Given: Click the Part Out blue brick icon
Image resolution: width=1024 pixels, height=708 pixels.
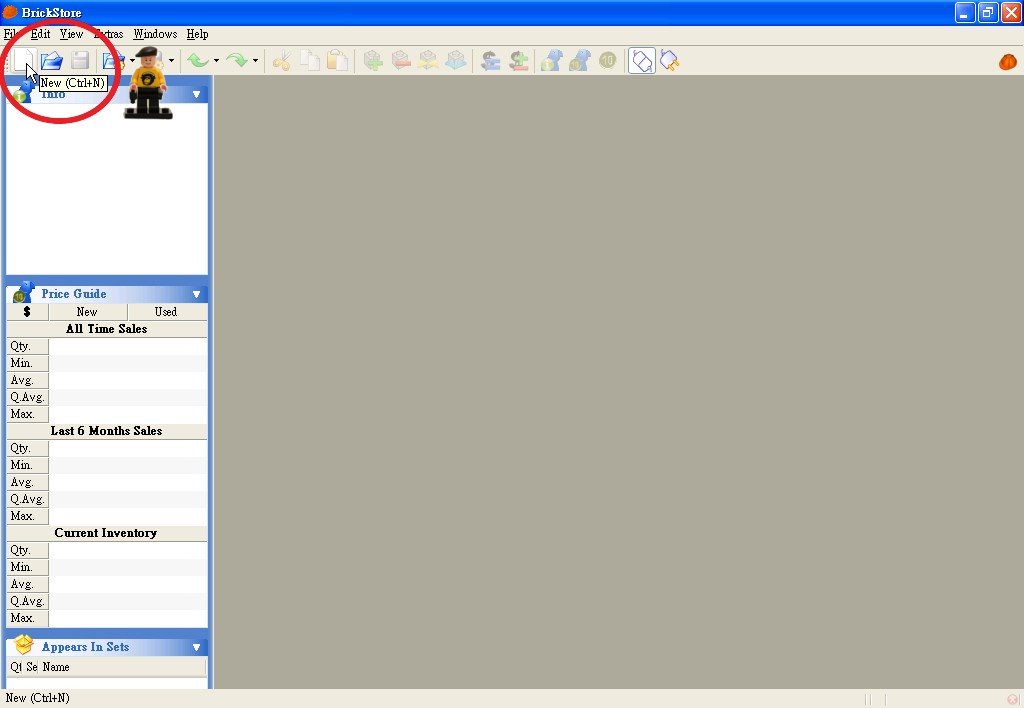Looking at the screenshot, I should (x=455, y=61).
